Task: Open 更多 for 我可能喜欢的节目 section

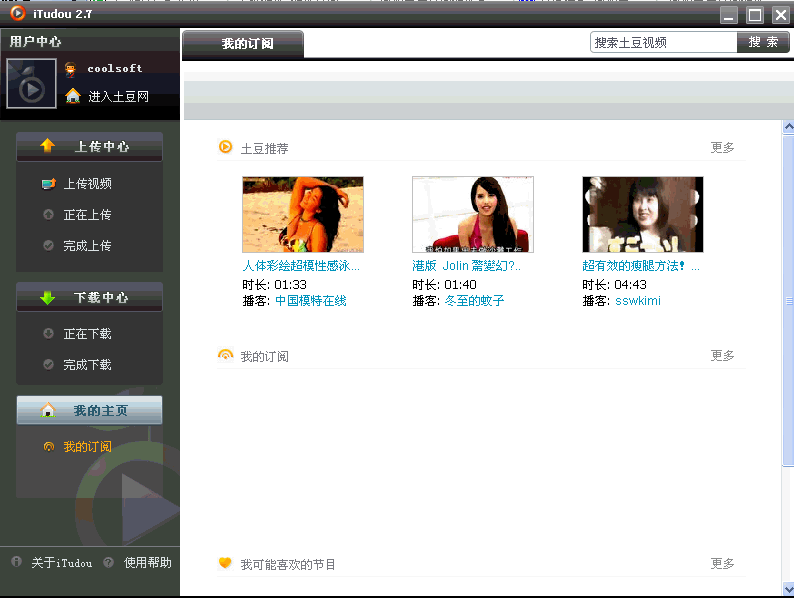Action: click(x=722, y=564)
